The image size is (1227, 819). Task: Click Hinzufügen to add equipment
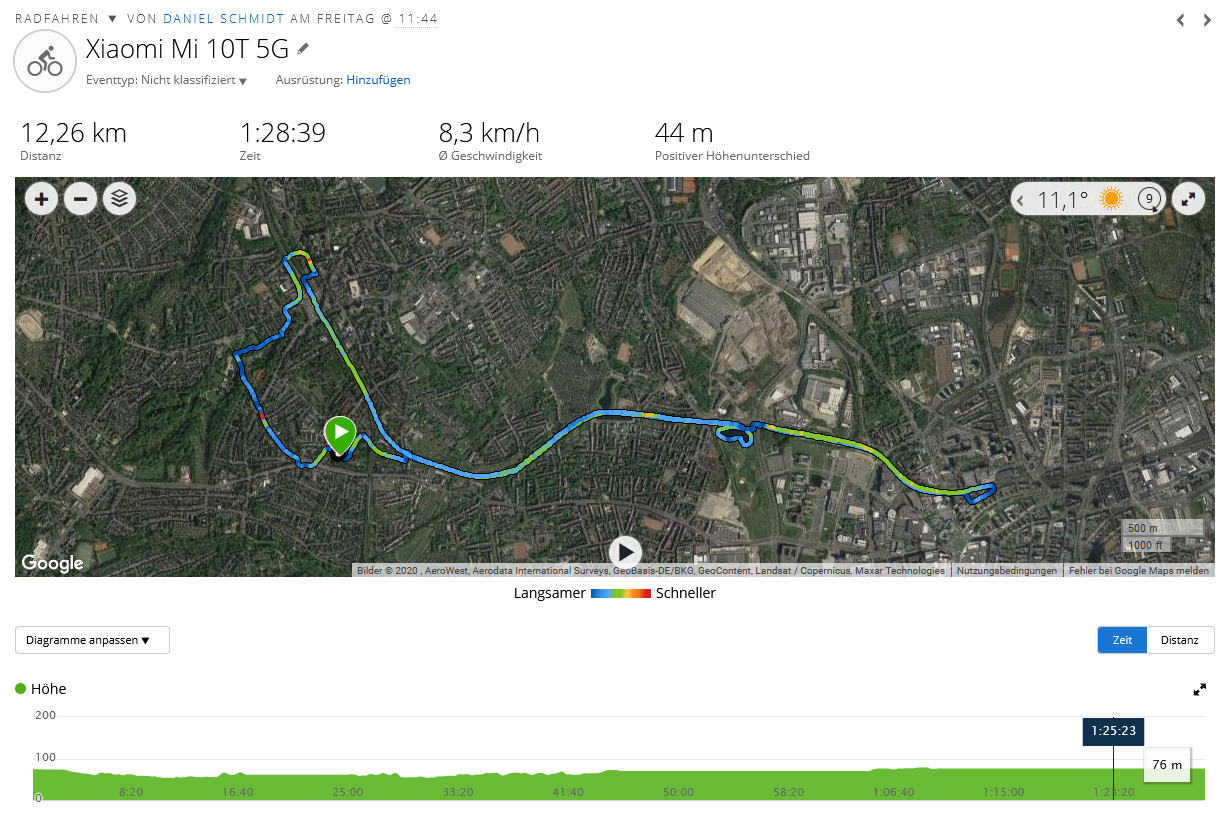[378, 80]
